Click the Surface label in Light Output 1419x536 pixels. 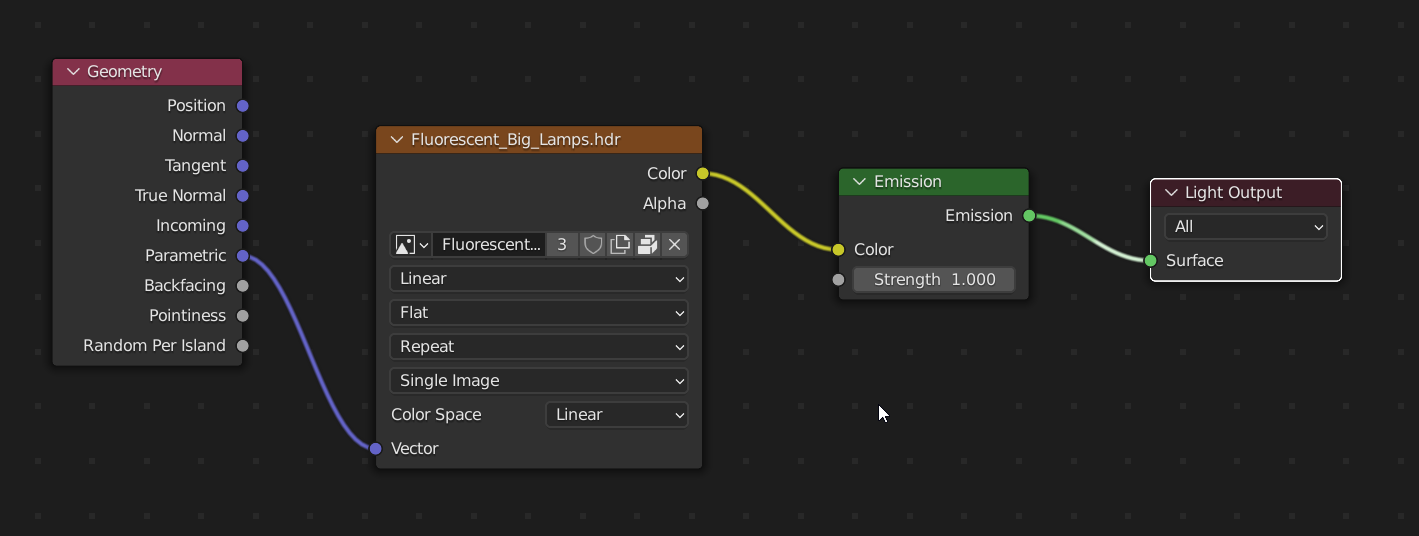(x=1194, y=261)
